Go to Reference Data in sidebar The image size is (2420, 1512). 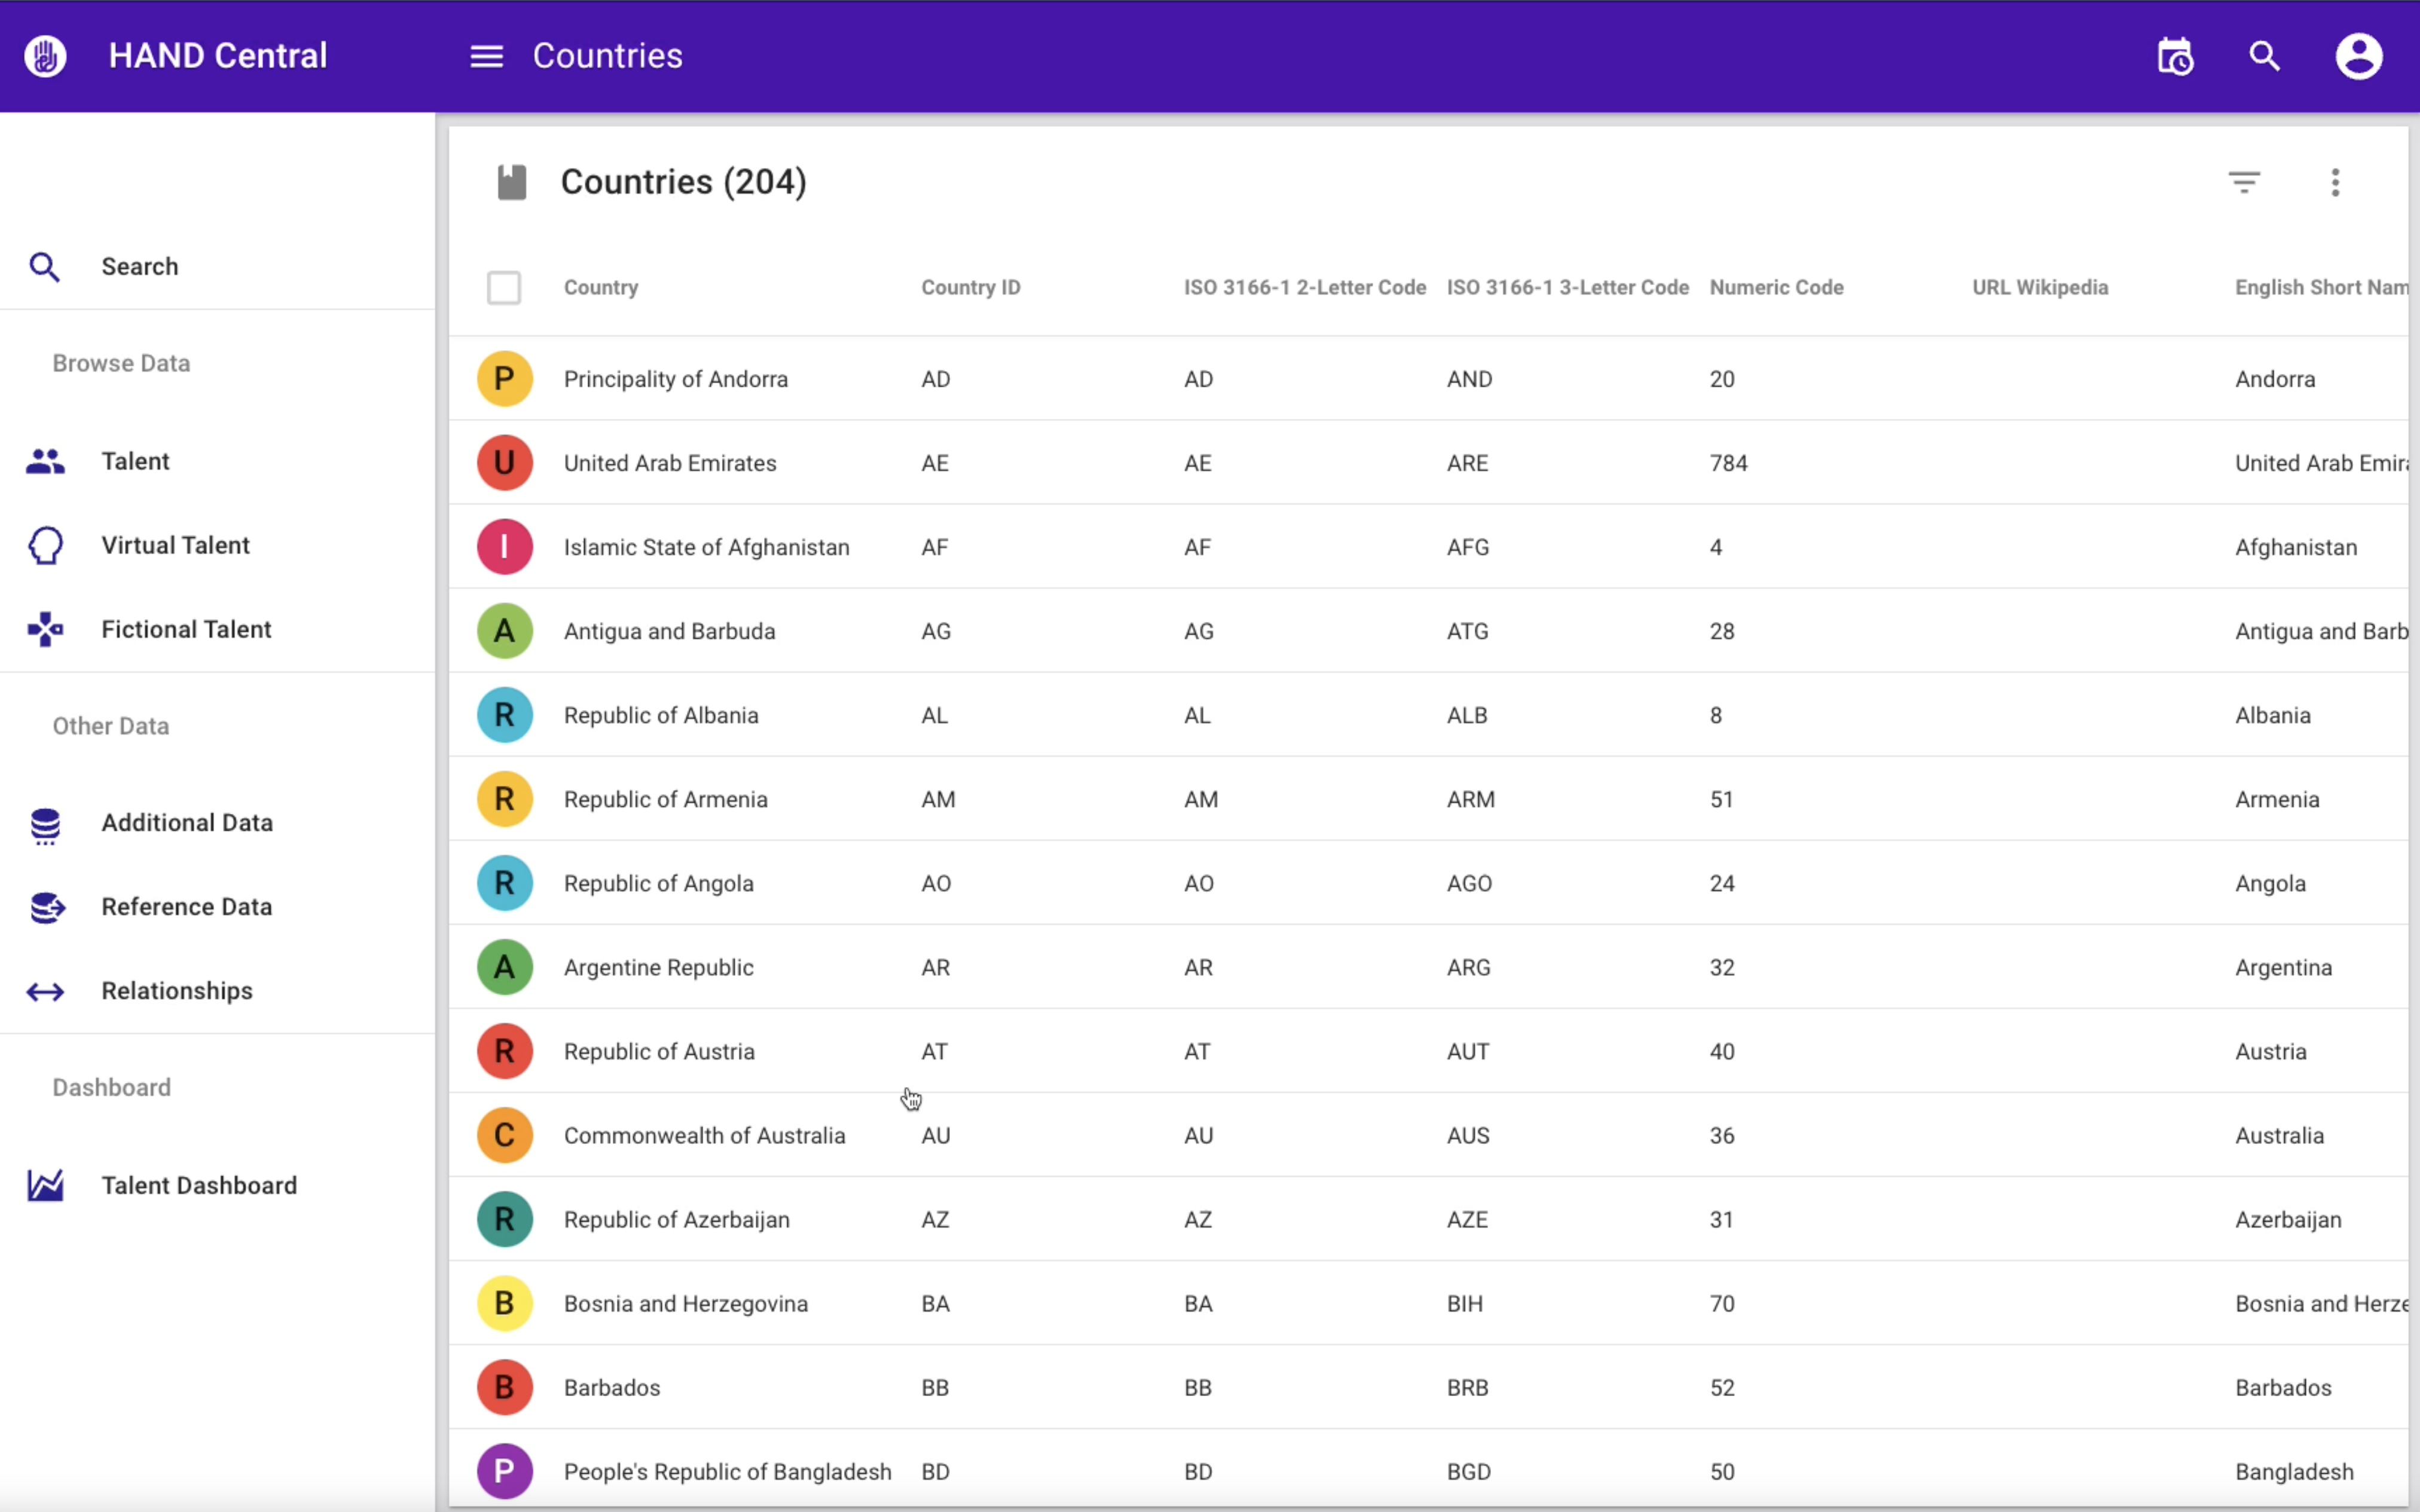pyautogui.click(x=186, y=907)
